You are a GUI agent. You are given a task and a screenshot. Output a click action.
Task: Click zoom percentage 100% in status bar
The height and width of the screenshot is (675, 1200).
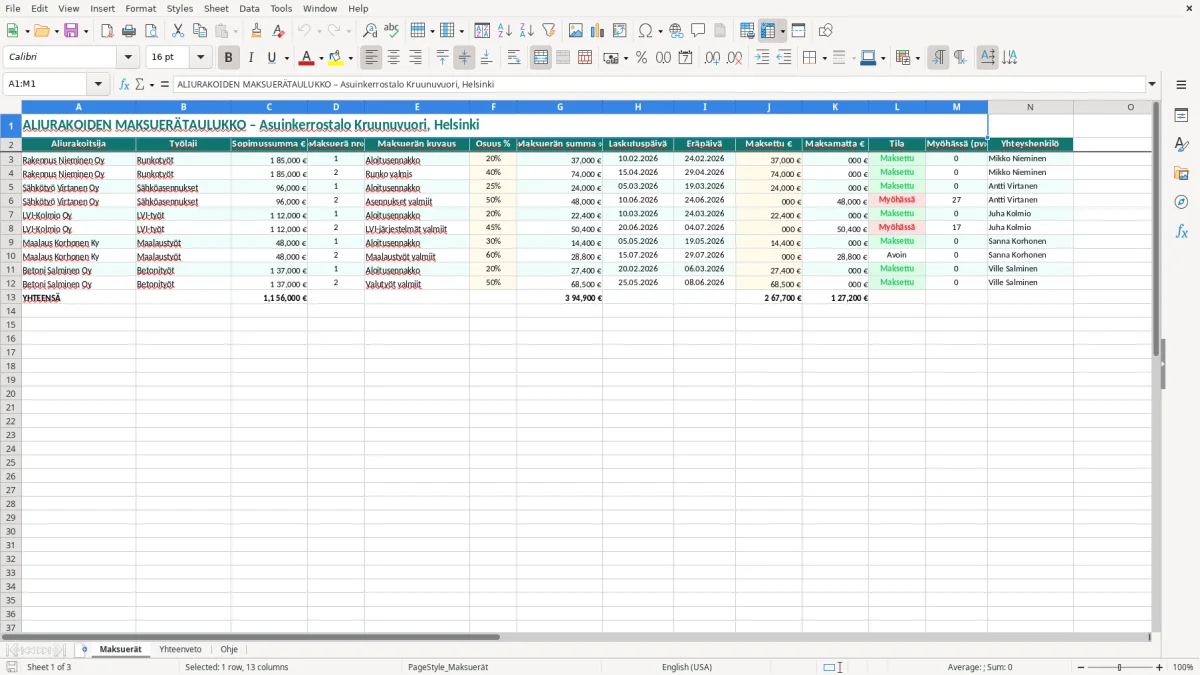[1183, 667]
